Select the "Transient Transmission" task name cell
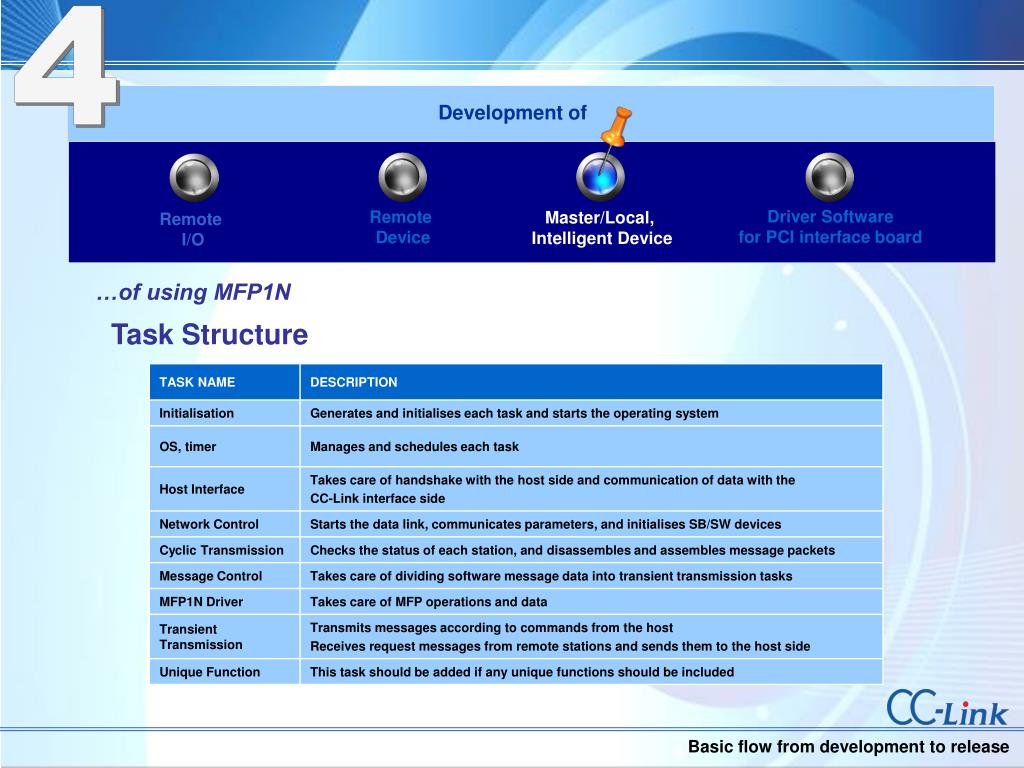 click(x=225, y=637)
